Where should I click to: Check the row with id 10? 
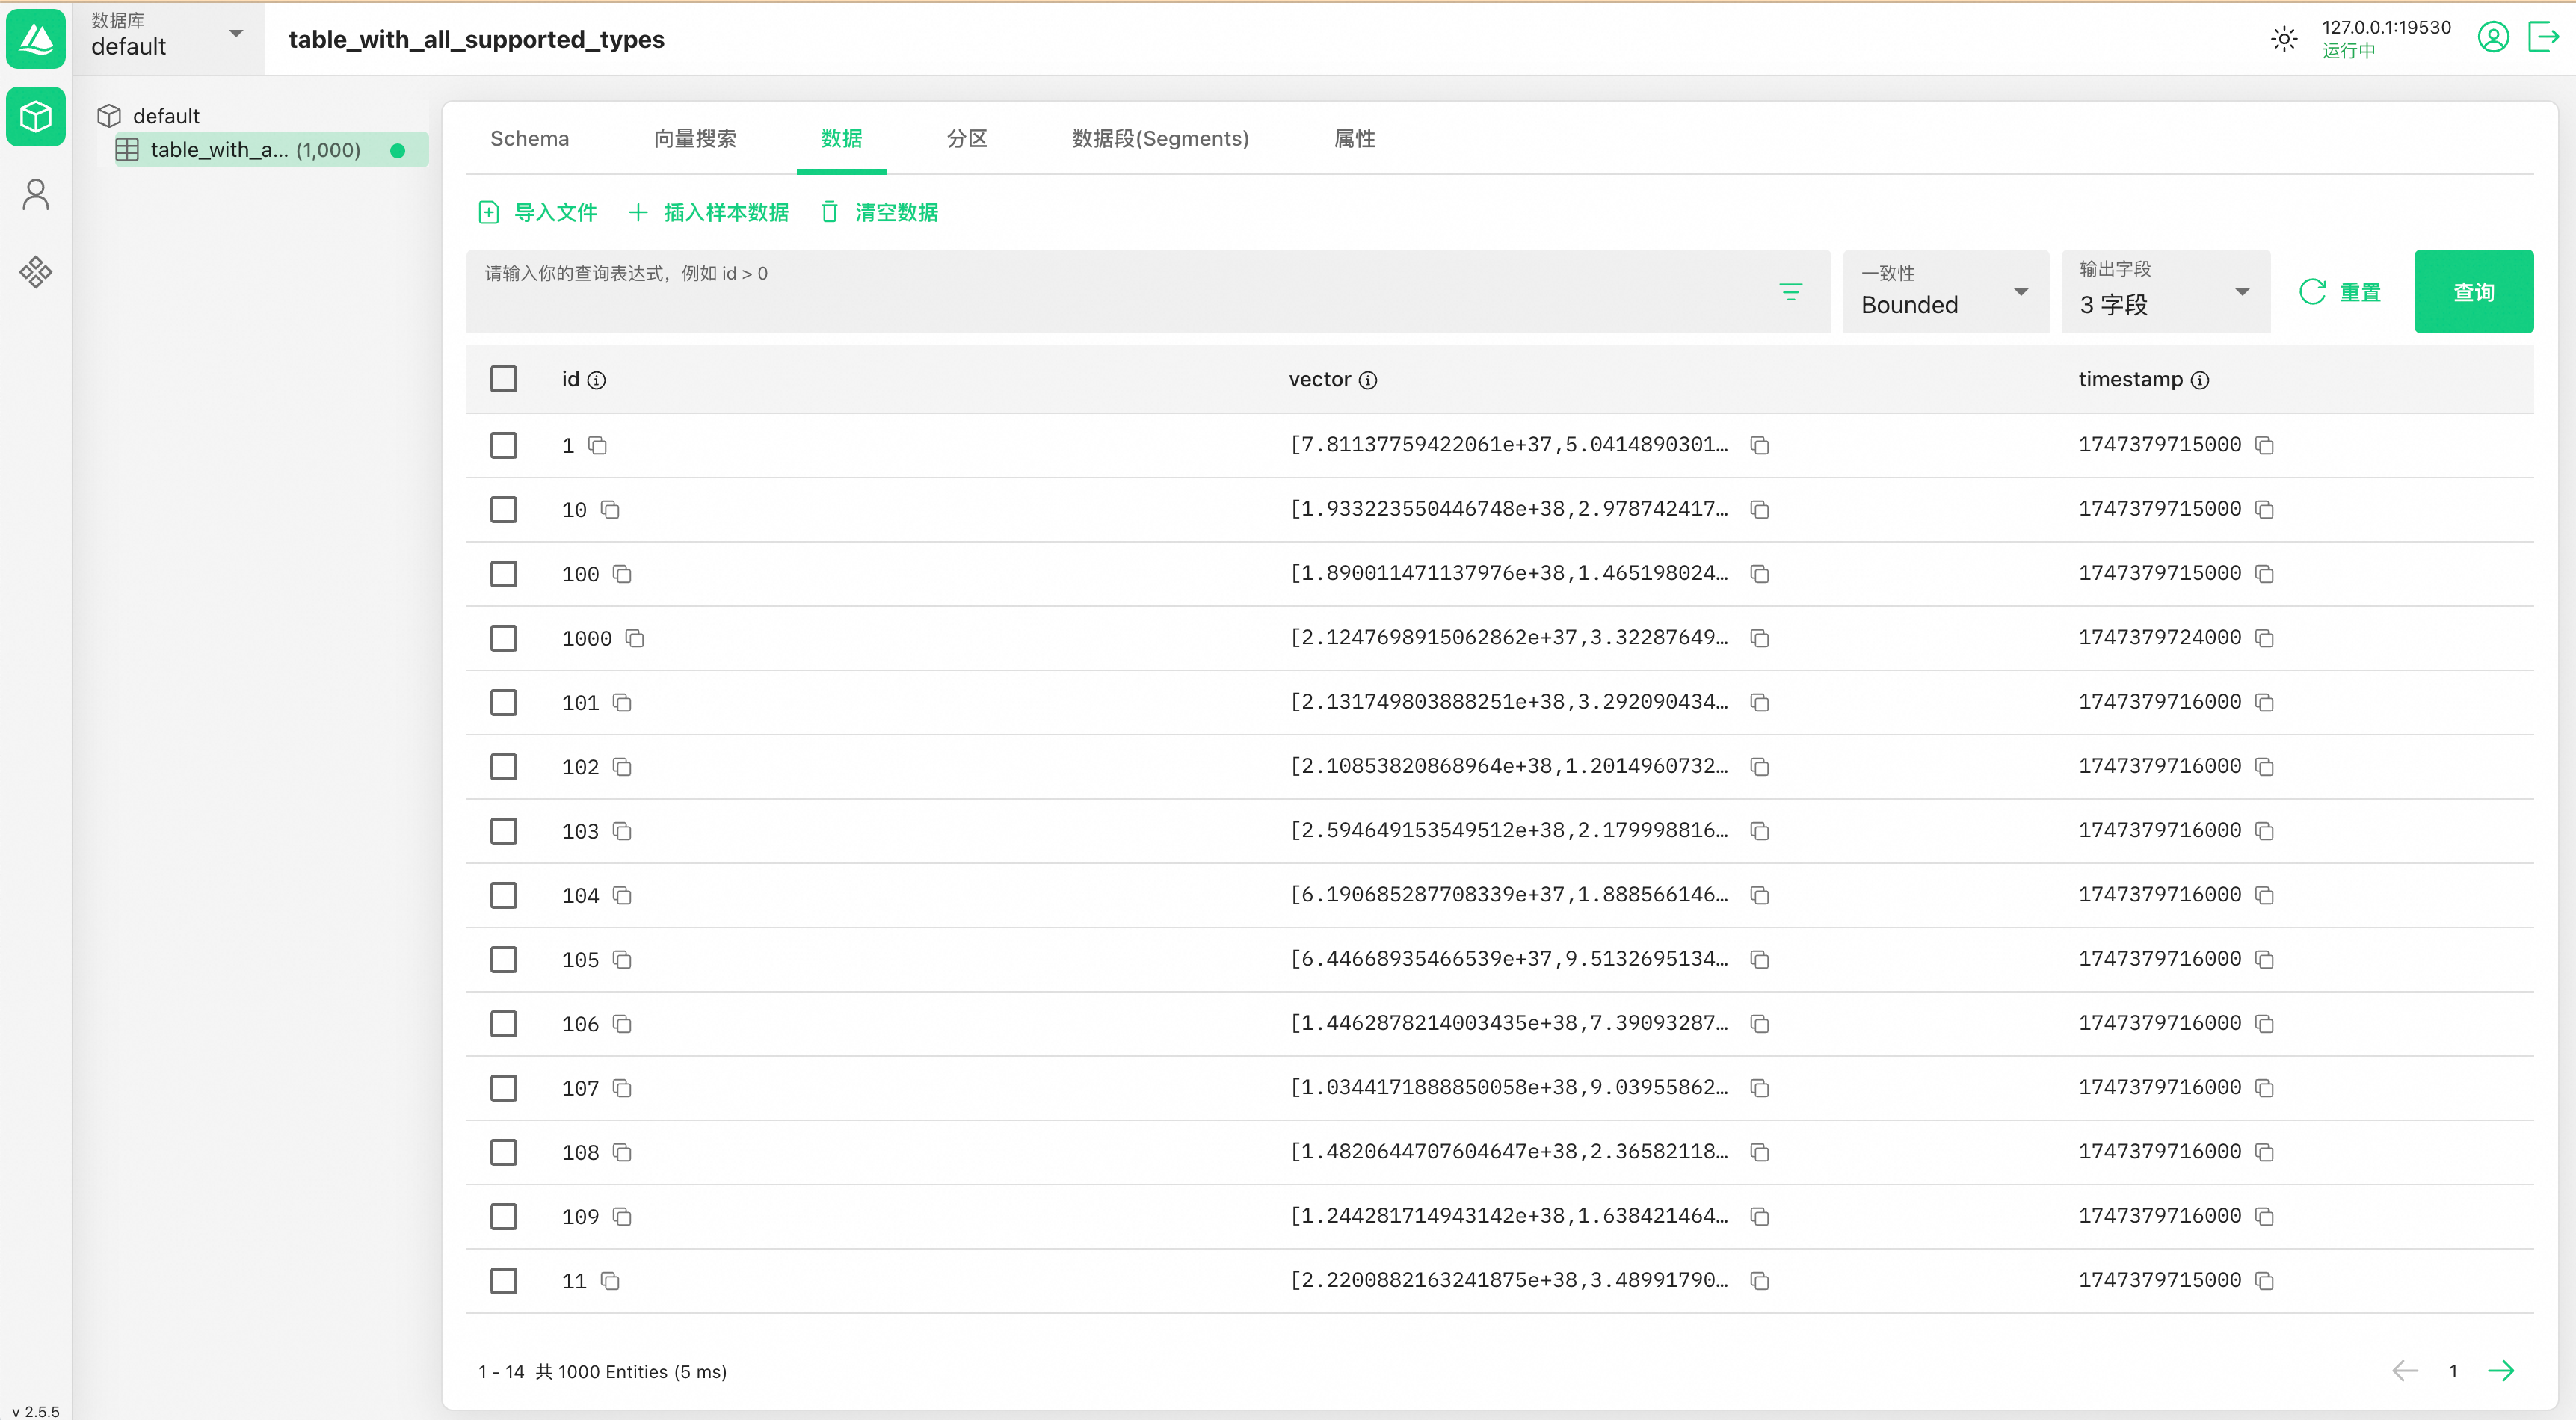coord(504,510)
